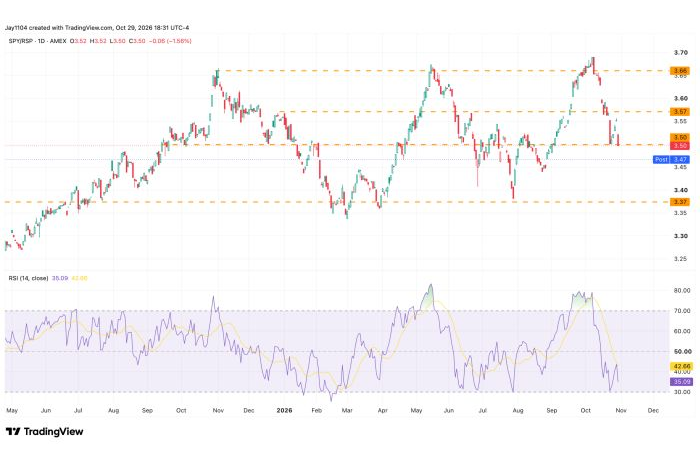This screenshot has height=467, width=700.
Task: Click 3.30 on the price axis
Action: pos(680,236)
